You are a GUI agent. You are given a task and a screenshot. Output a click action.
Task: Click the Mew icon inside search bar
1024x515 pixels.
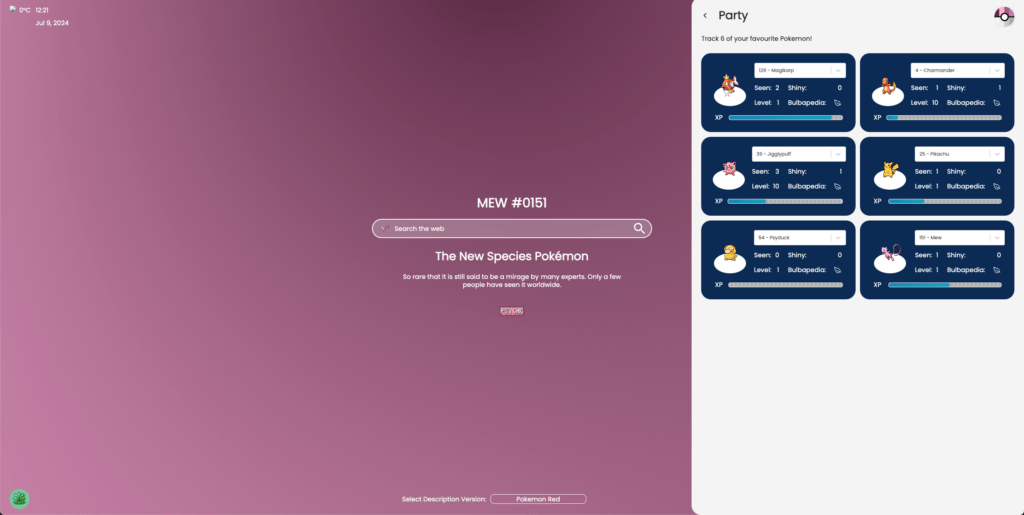pos(385,228)
